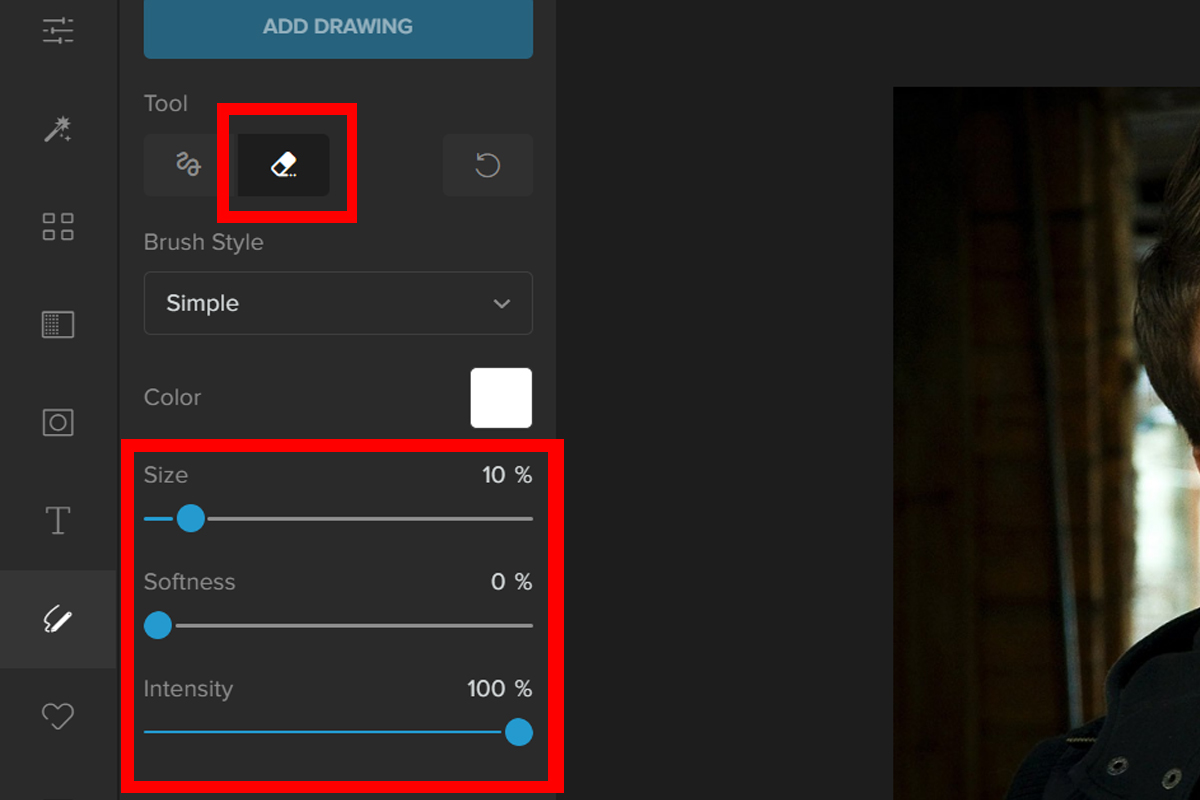Click the Intensity slider handle
The width and height of the screenshot is (1200, 800).
(518, 733)
